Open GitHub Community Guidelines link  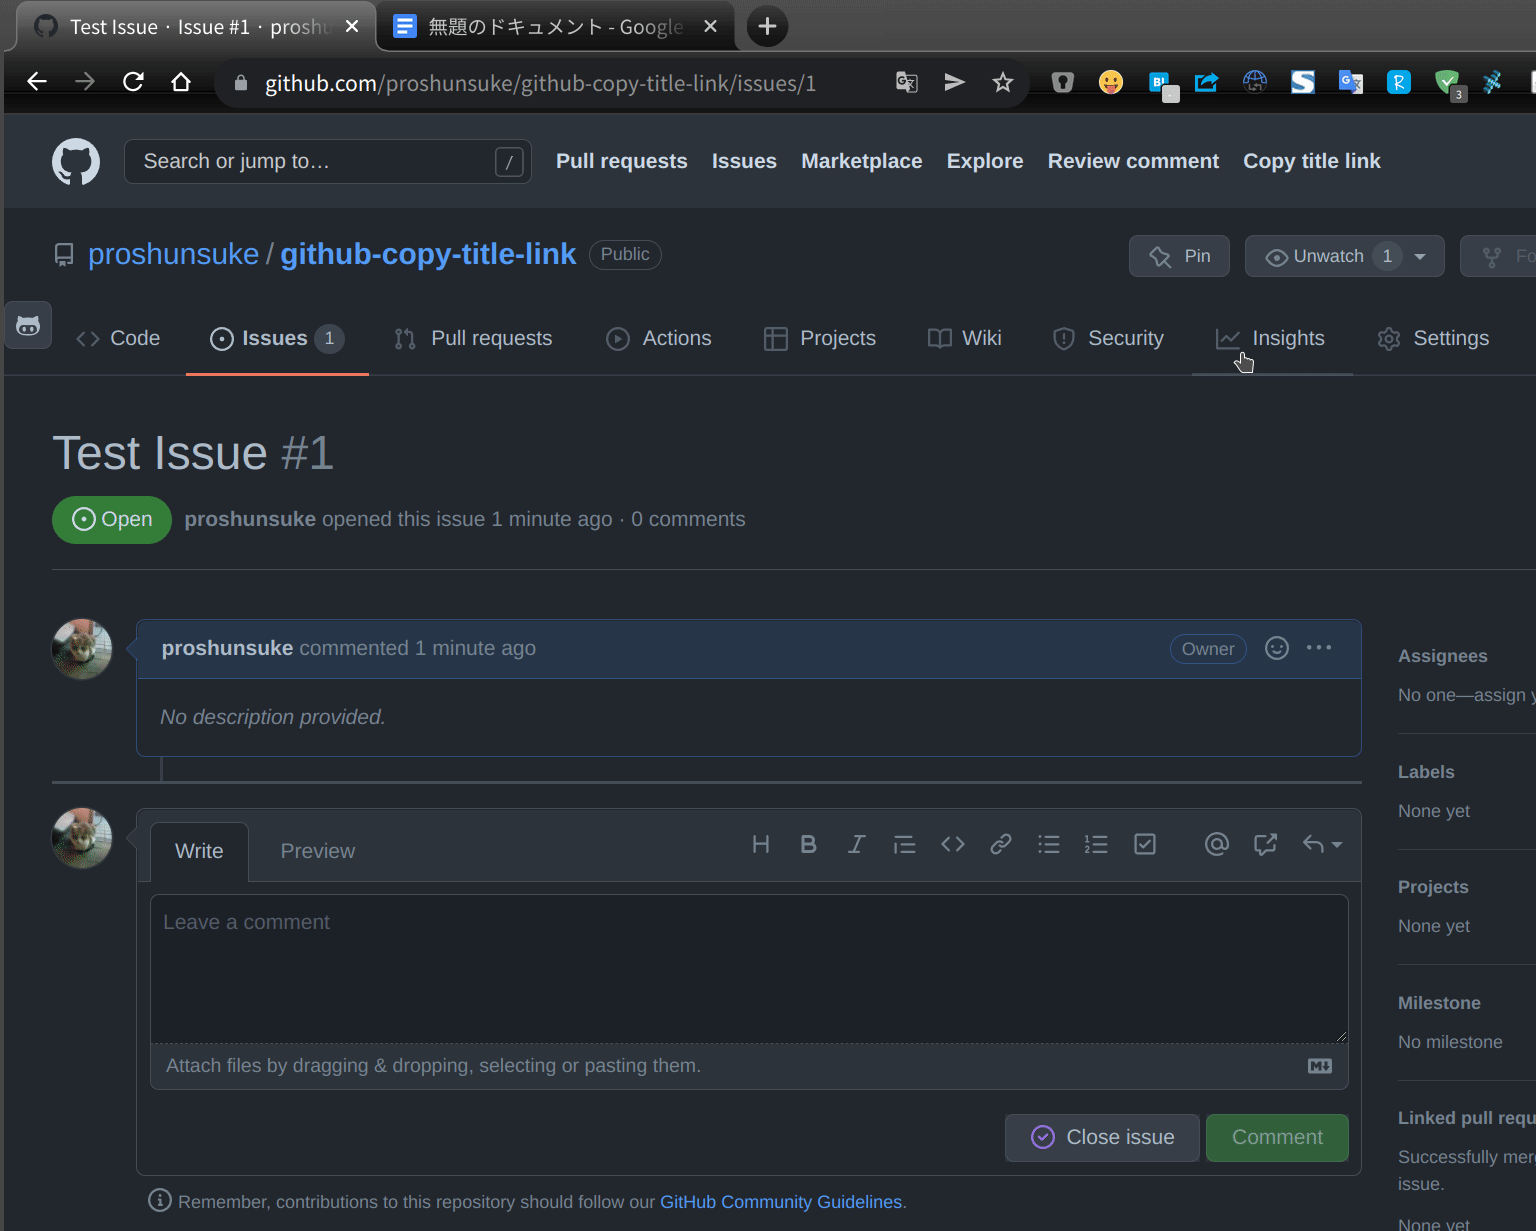pyautogui.click(x=781, y=1202)
